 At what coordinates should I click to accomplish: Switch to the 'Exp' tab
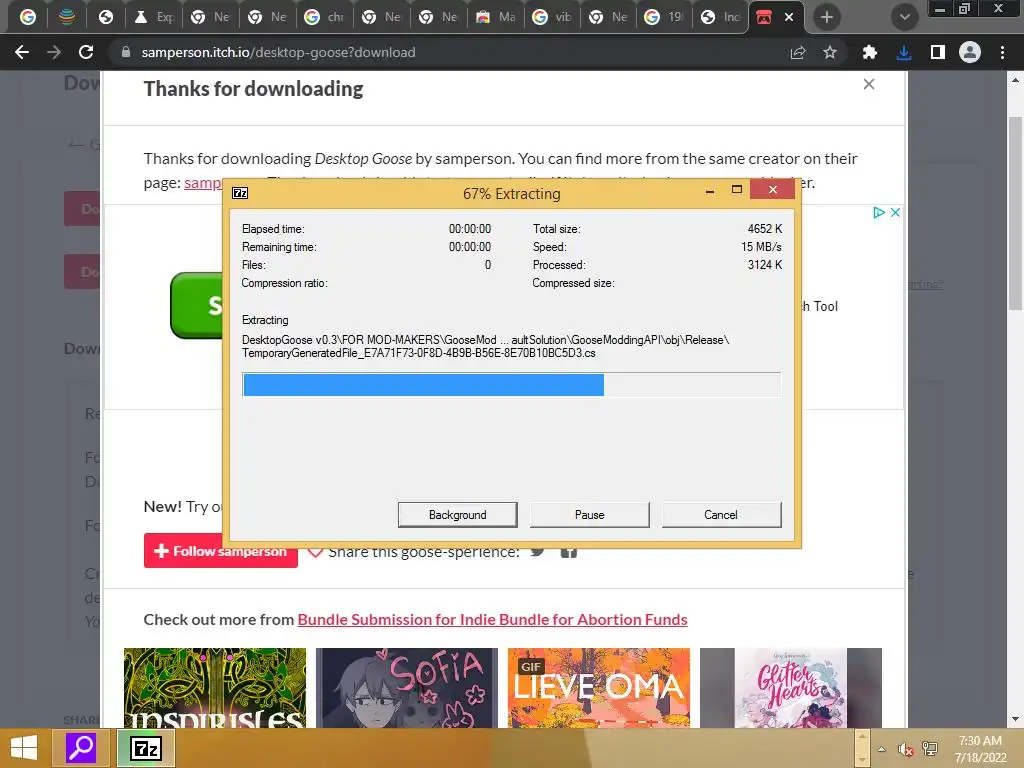[153, 17]
